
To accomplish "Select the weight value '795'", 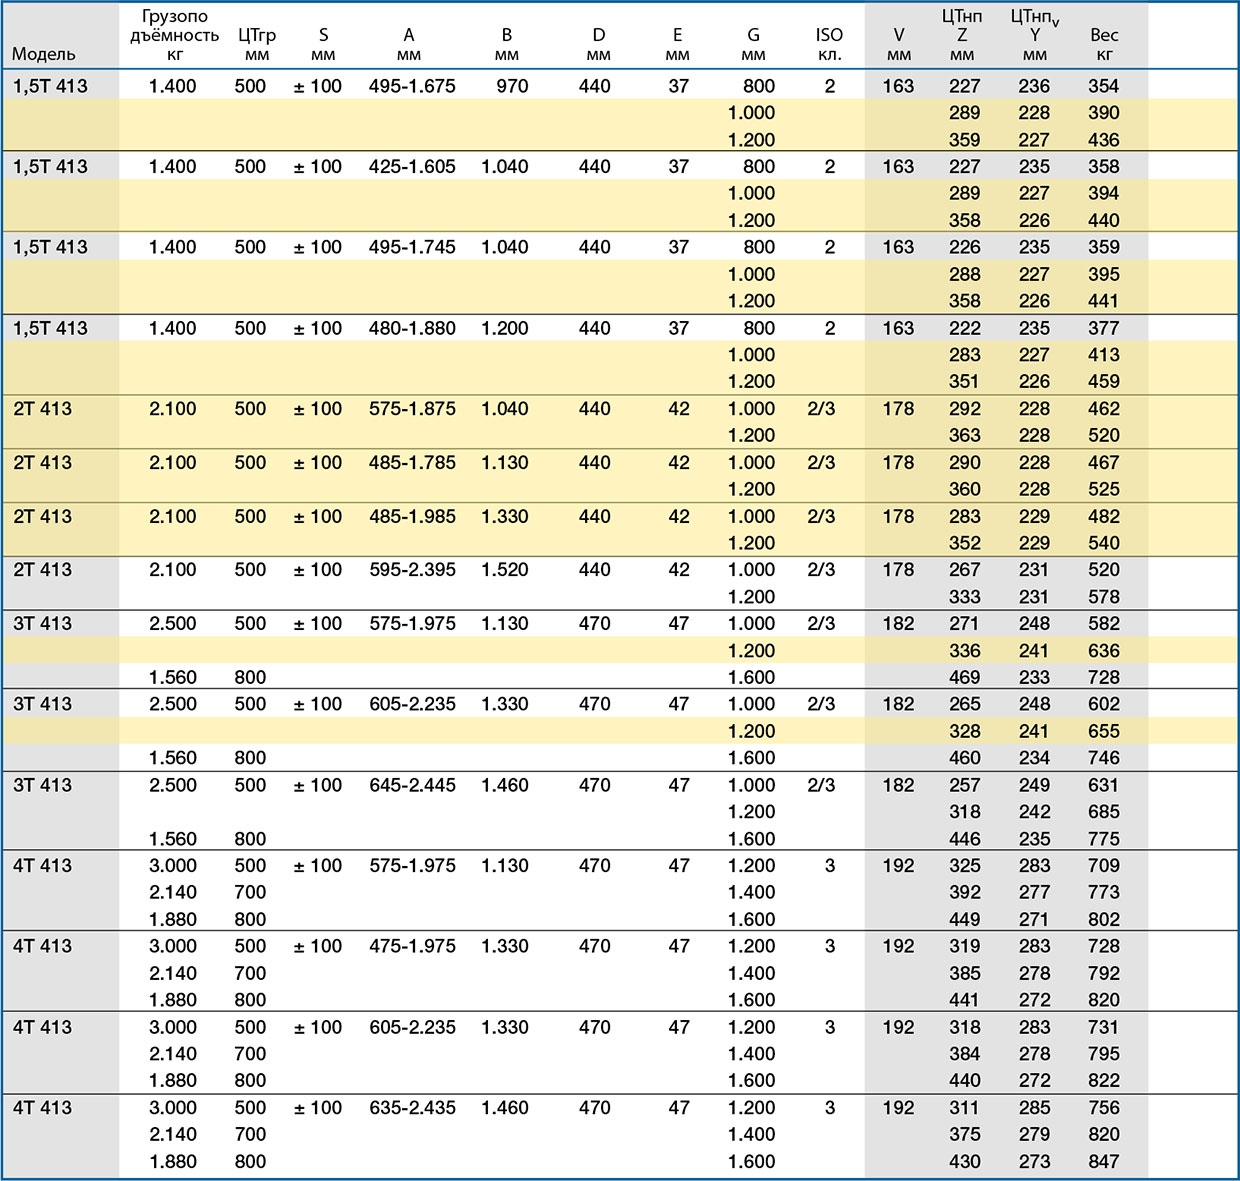I will pos(1104,1054).
